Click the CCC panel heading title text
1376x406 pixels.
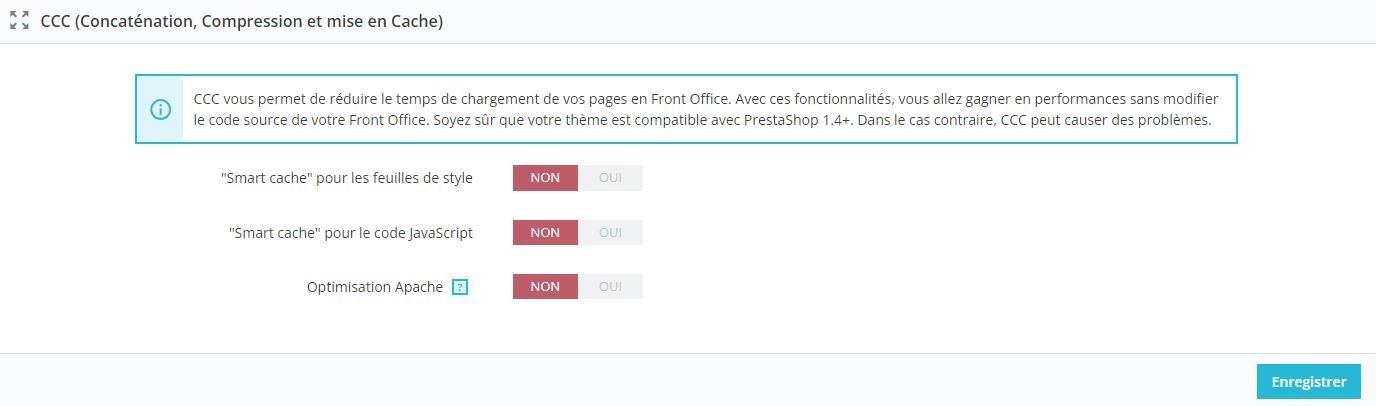click(x=241, y=21)
